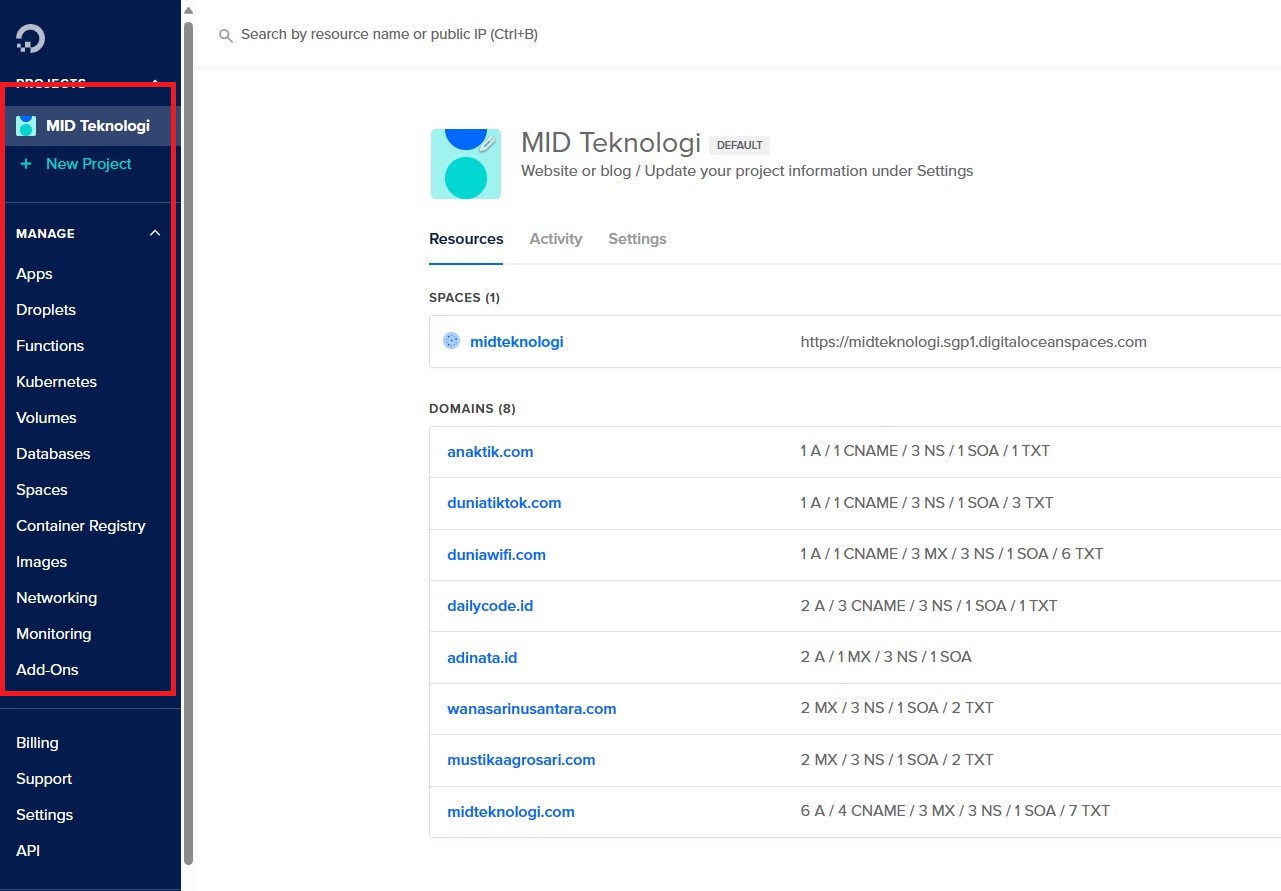
Task: Open the project Settings tab
Action: tap(637, 239)
